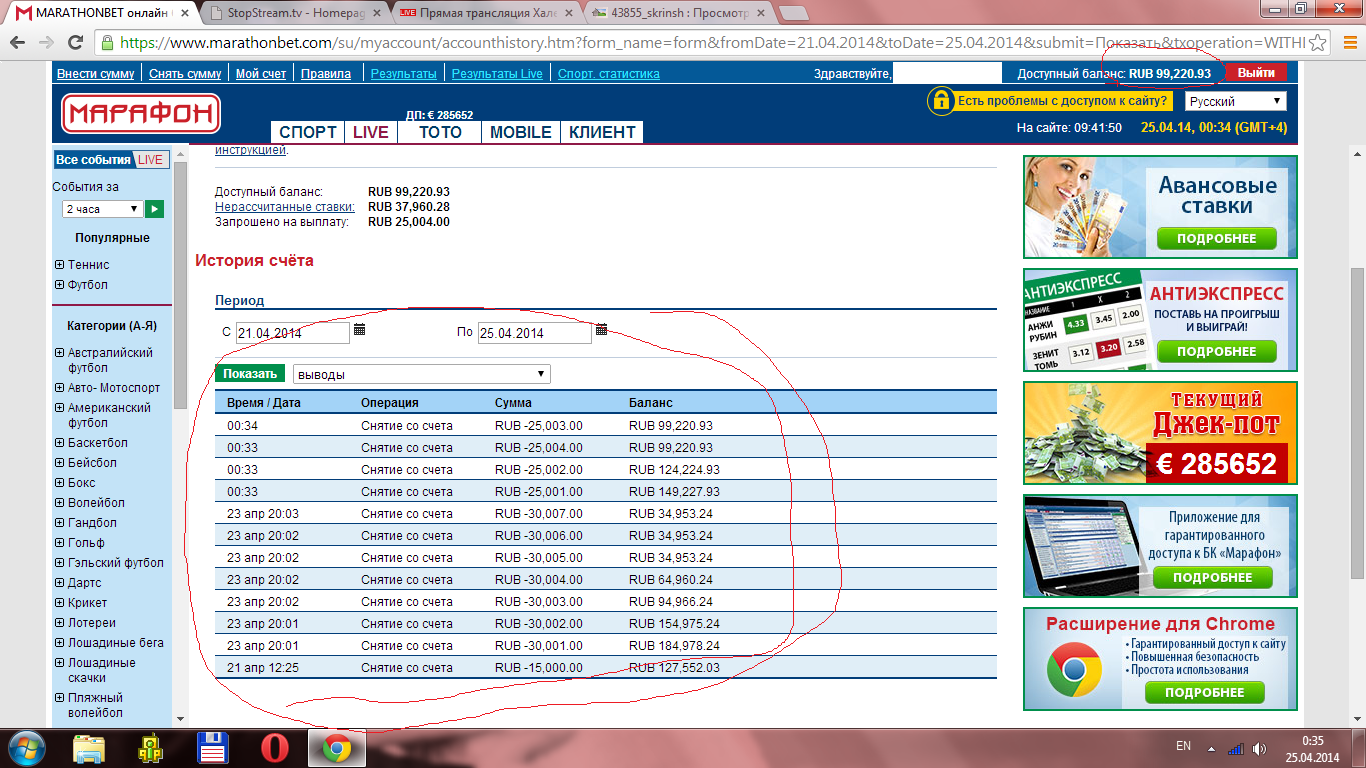Image resolution: width=1366 pixels, height=768 pixels.
Task: Click the green go arrow beside 2 часа
Action: 155,209
